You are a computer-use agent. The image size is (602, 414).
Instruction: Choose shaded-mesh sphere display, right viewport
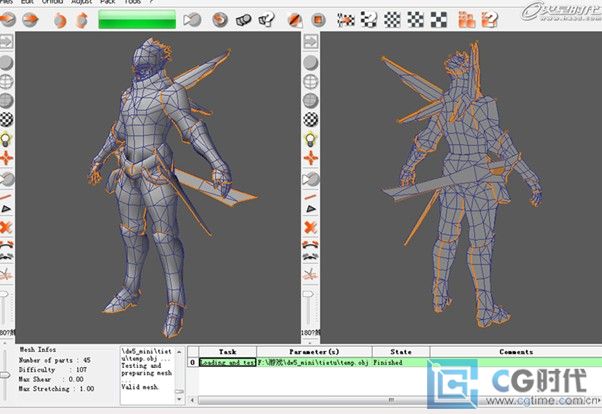point(311,100)
